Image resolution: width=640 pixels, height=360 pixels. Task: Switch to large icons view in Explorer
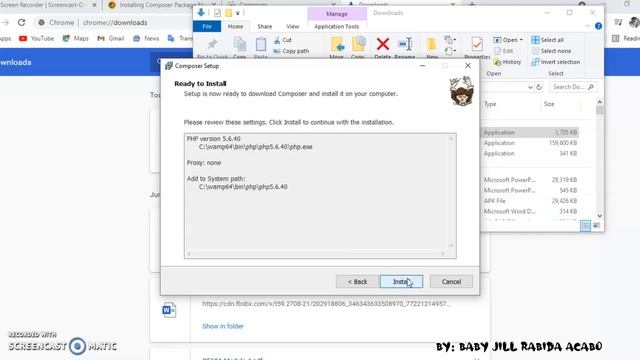pyautogui.click(x=596, y=226)
